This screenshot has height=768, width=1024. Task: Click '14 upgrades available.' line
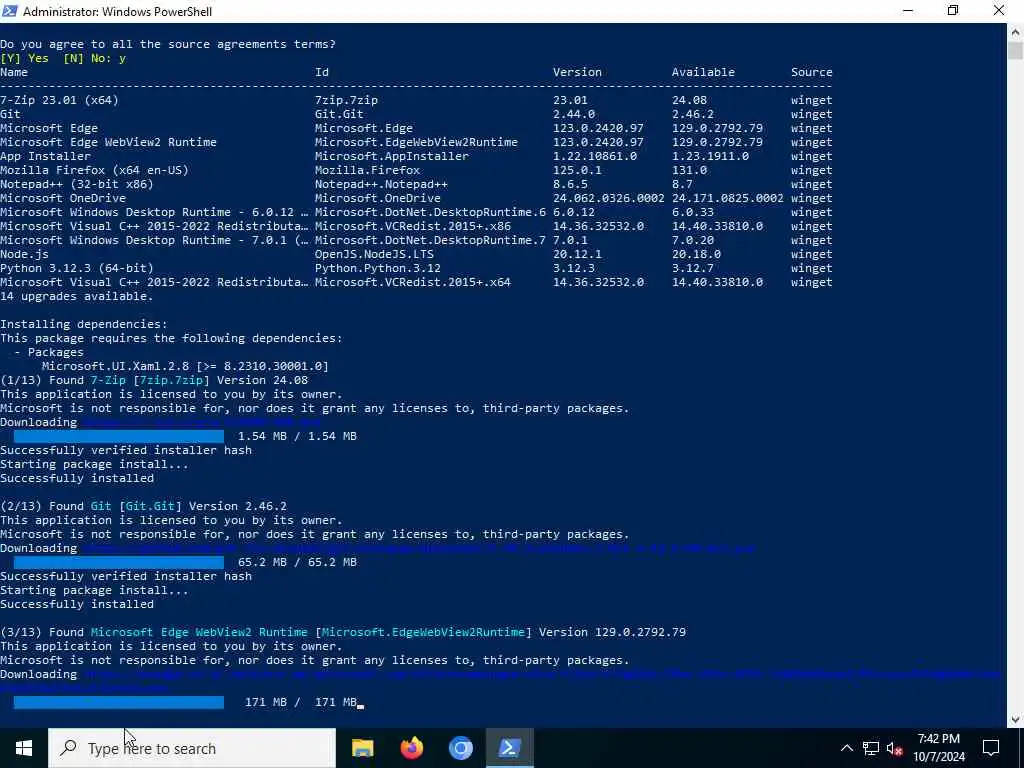pos(76,296)
